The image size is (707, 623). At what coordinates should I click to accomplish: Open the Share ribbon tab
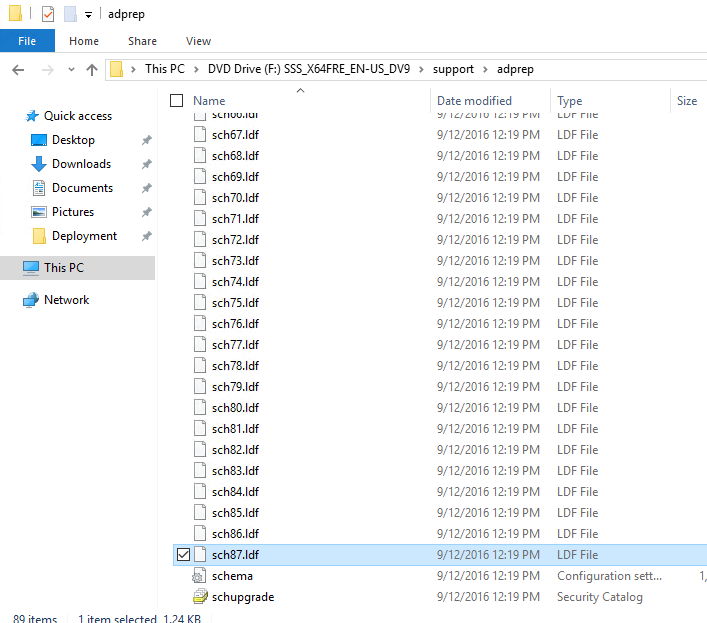142,41
